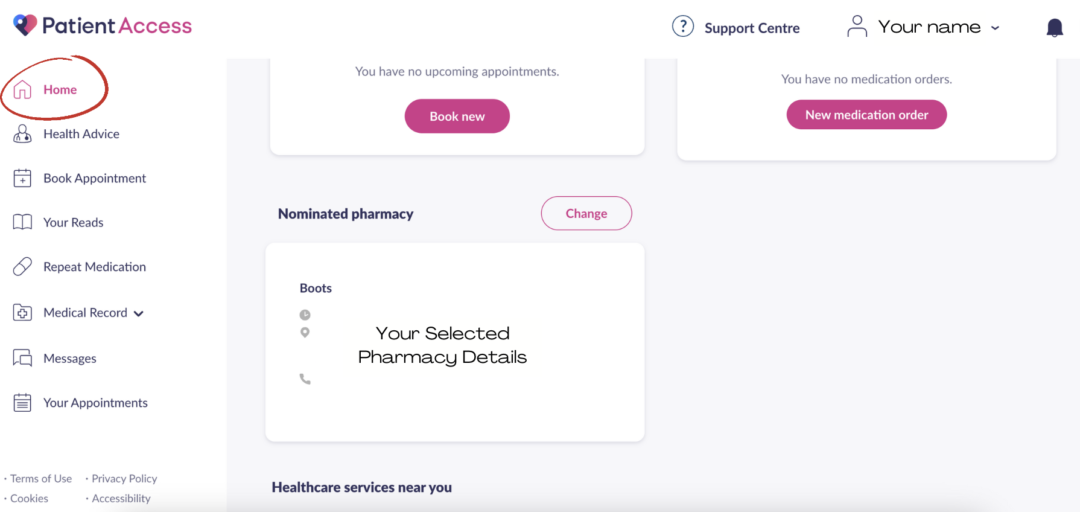
Task: Go to Health Advice in sidebar
Action: pos(81,134)
